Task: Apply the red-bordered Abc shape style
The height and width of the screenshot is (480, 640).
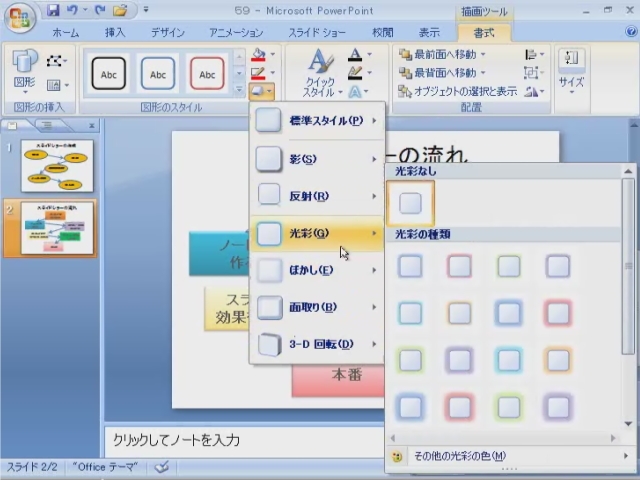Action: pyautogui.click(x=207, y=74)
